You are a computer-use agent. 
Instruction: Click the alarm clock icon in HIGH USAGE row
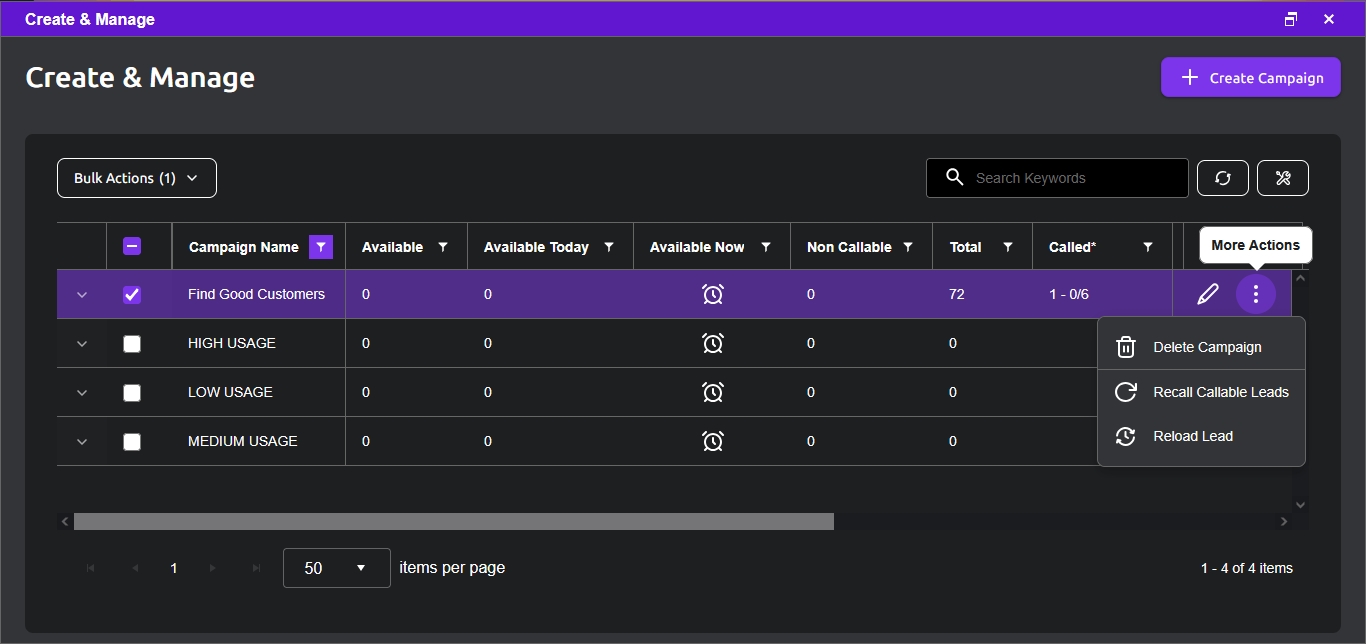pos(713,343)
